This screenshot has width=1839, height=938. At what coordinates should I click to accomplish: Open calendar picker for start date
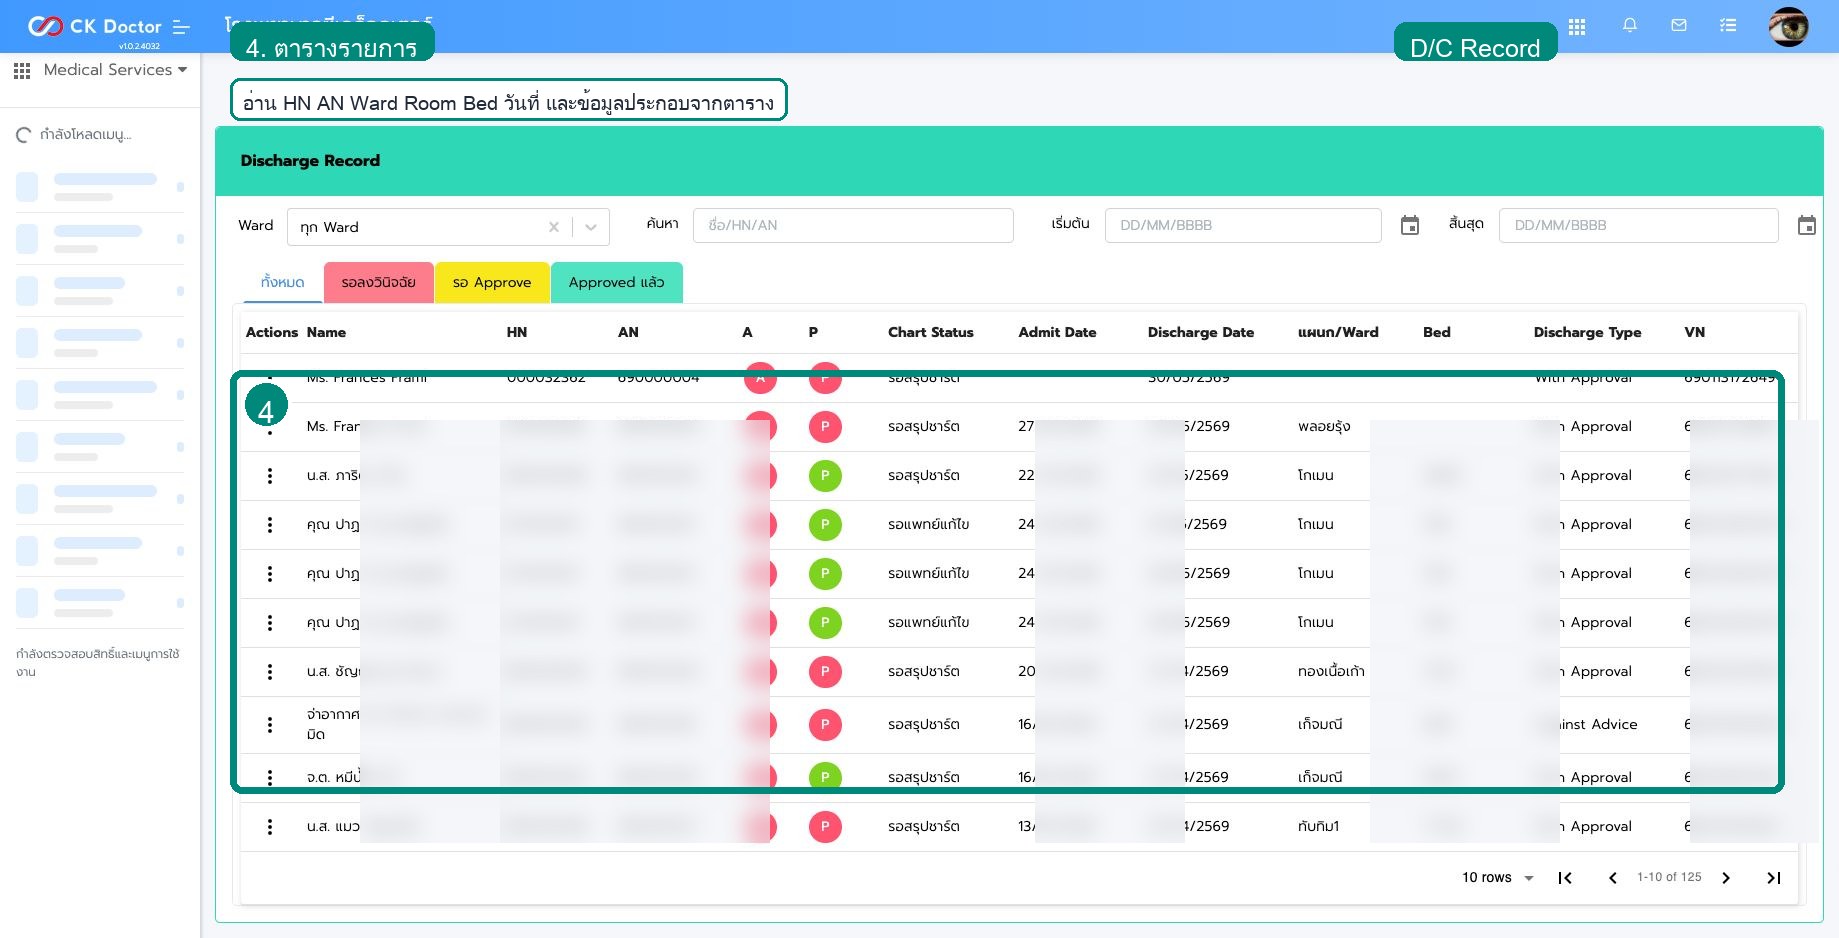pos(1410,226)
